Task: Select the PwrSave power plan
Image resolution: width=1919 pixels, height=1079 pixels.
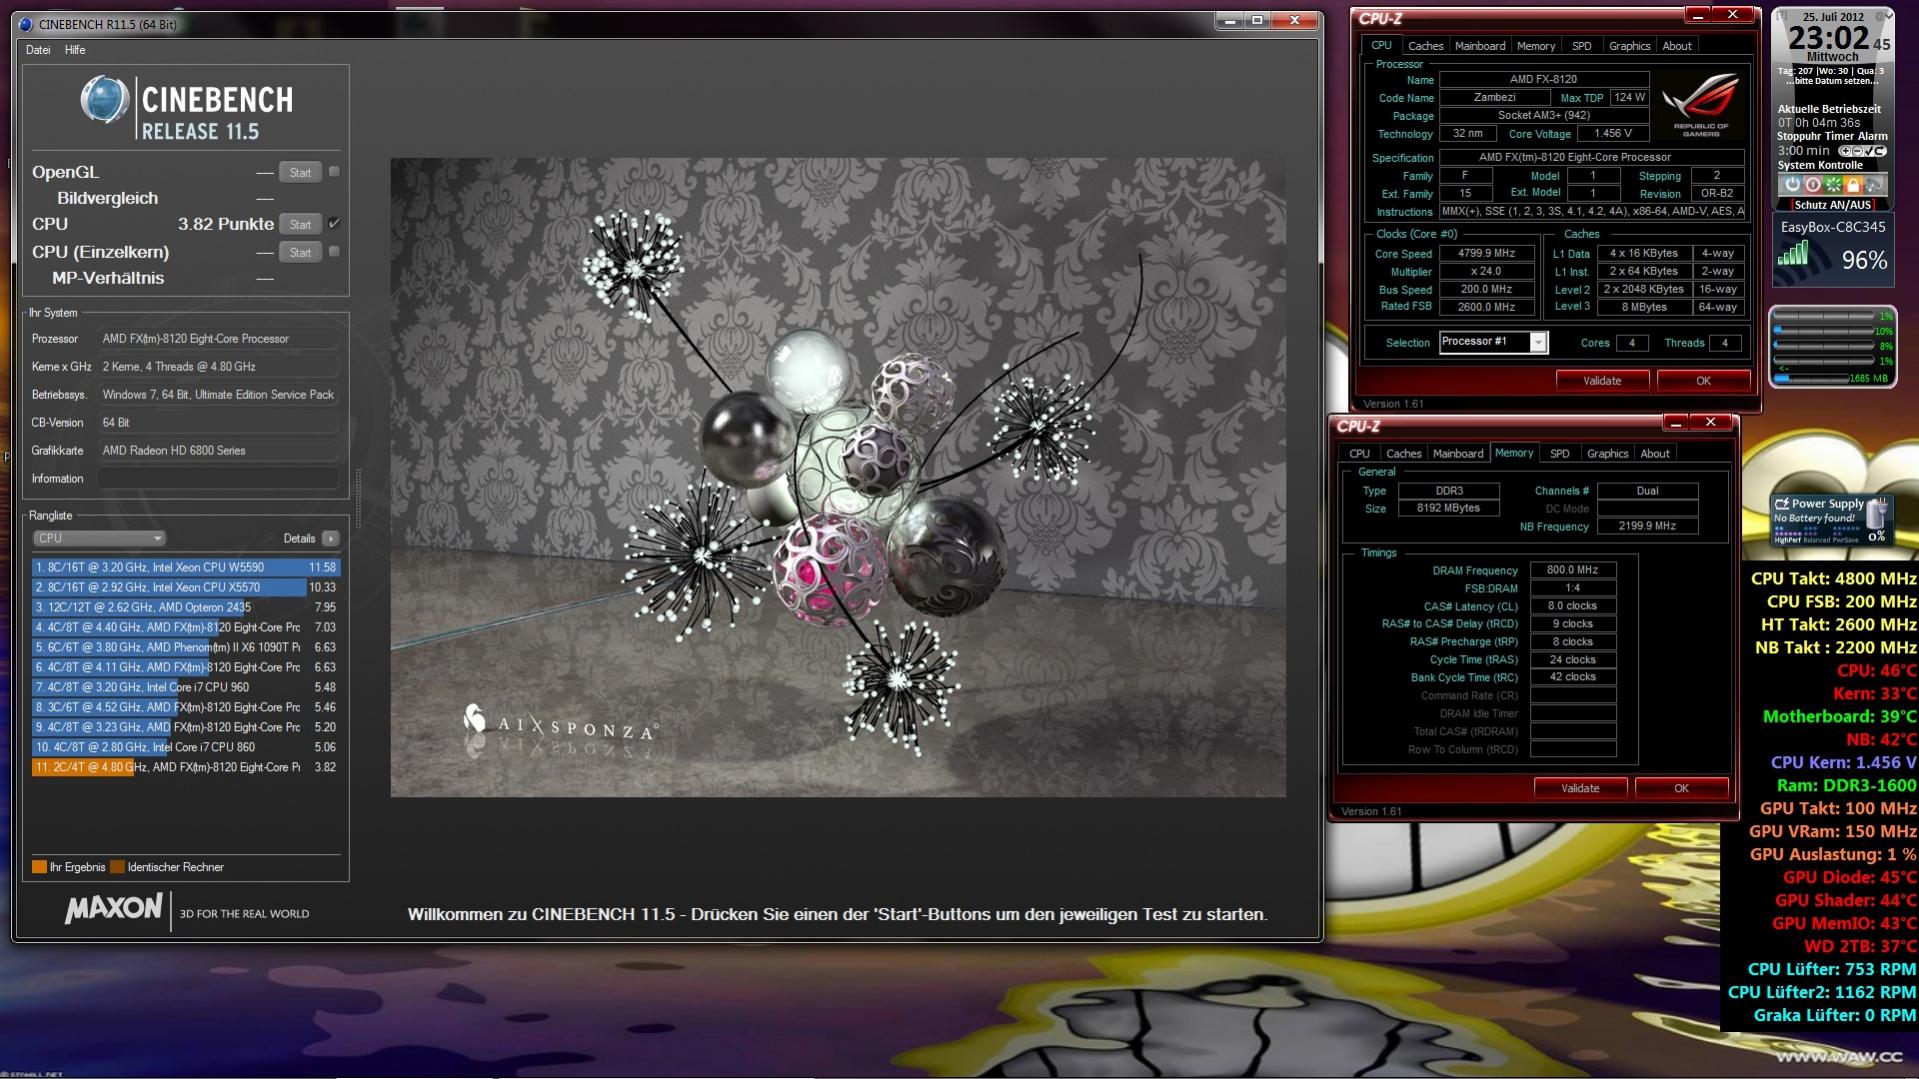Action: click(1847, 540)
